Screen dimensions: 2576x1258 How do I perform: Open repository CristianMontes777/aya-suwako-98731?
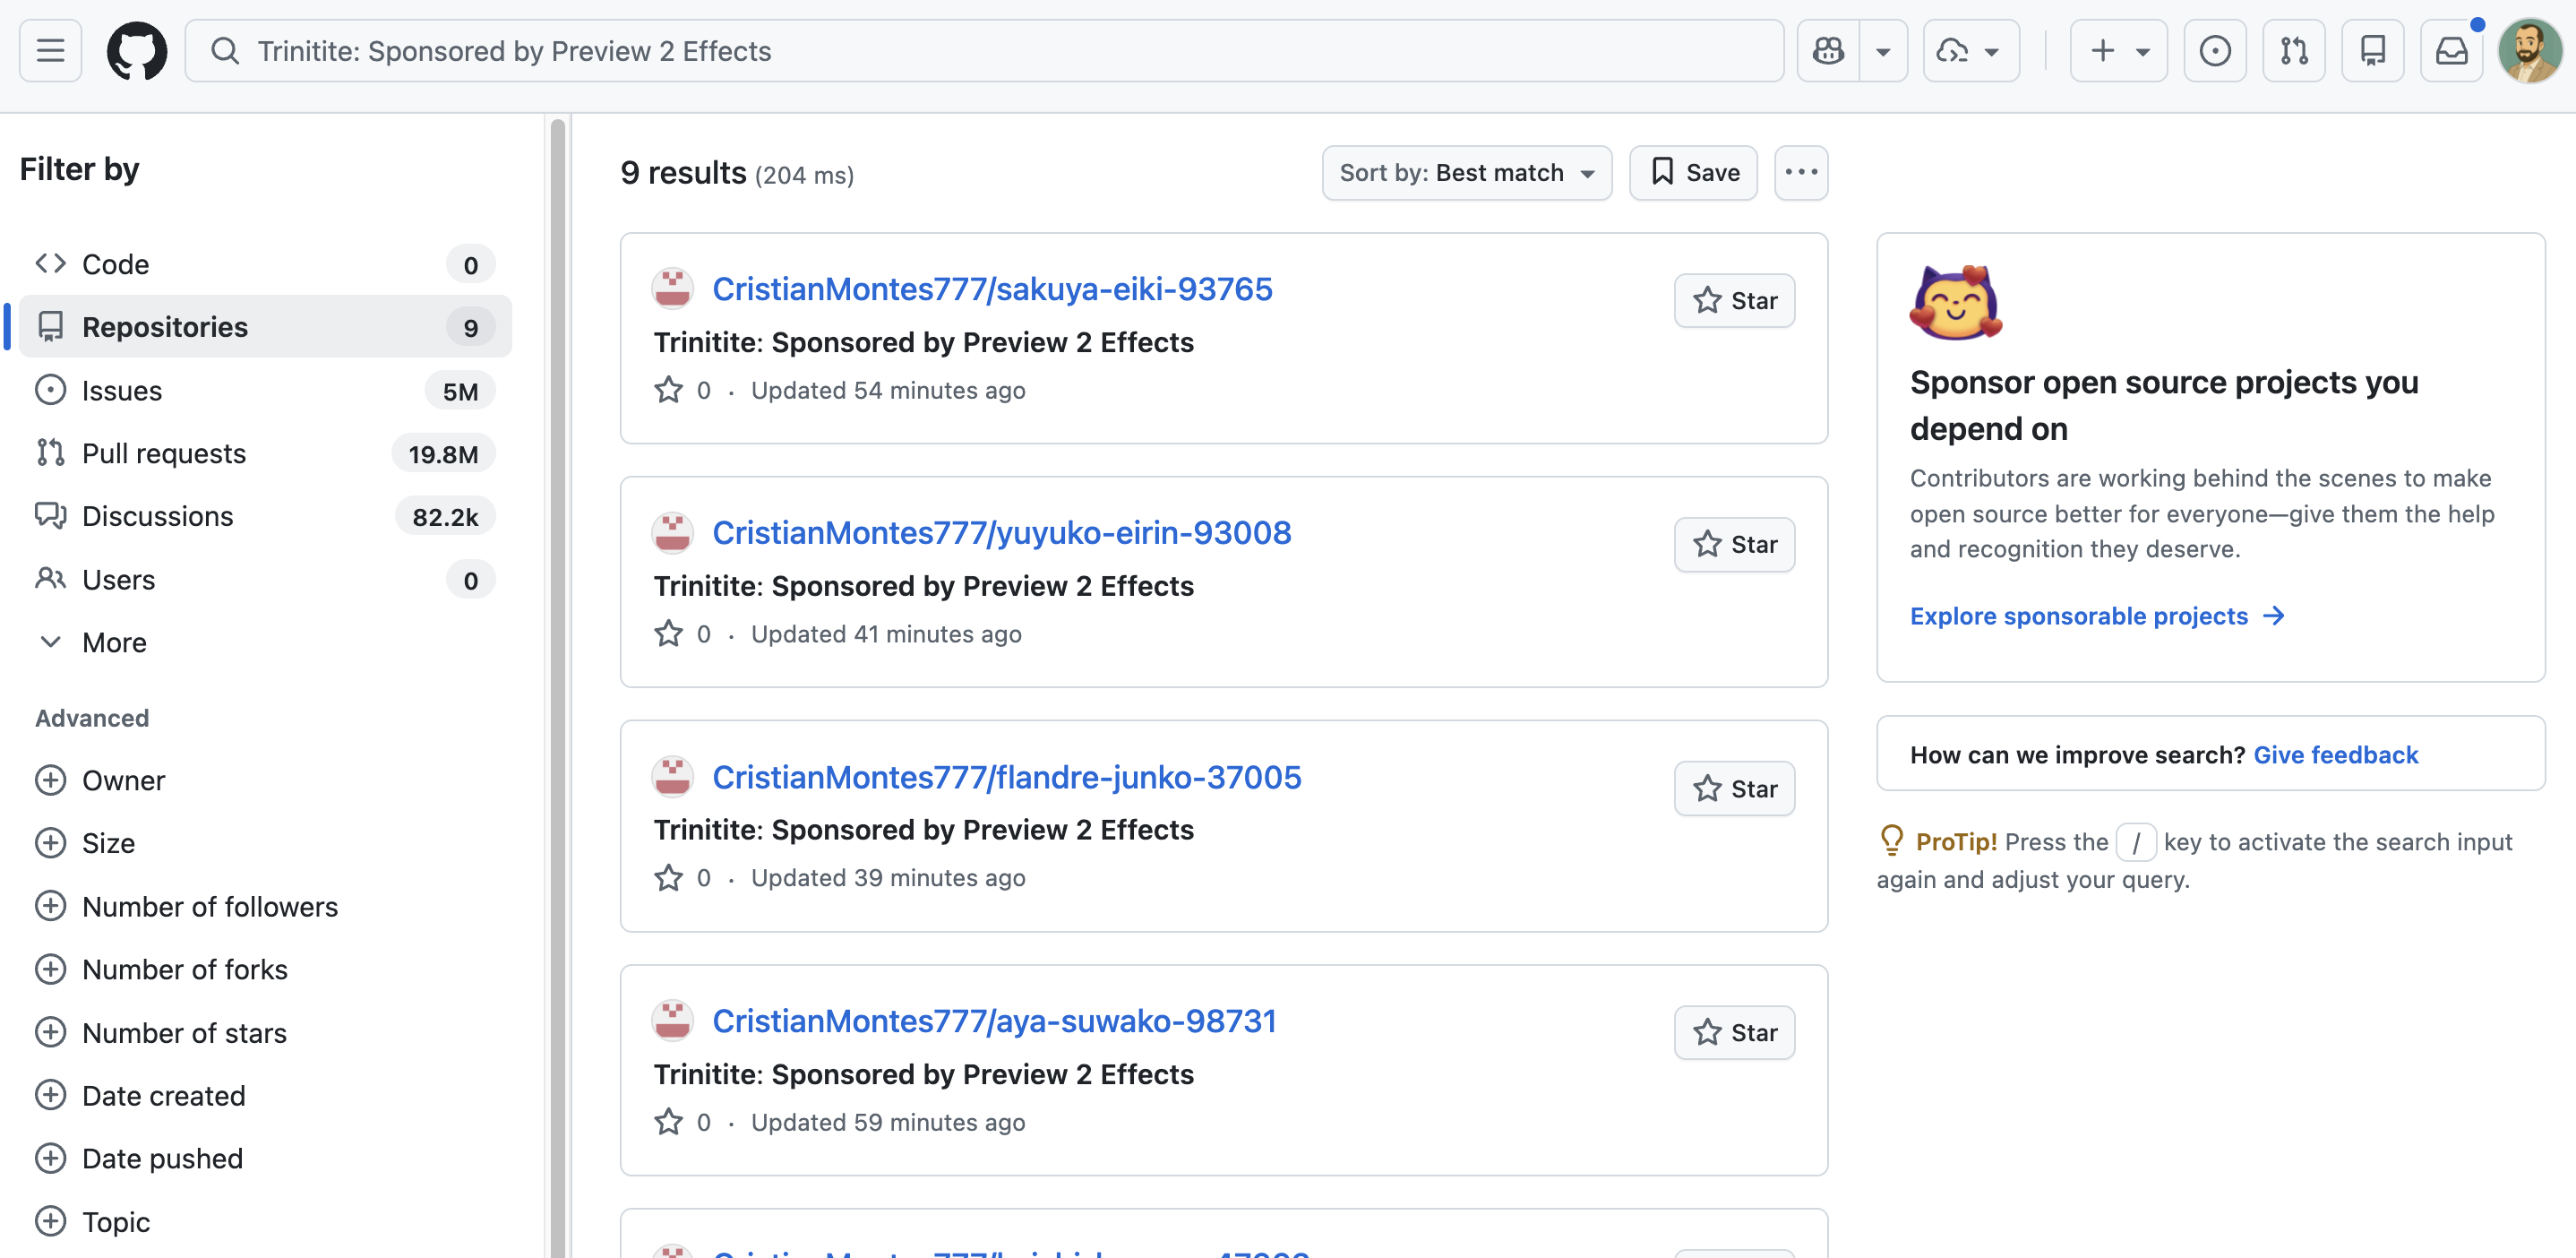[994, 1021]
